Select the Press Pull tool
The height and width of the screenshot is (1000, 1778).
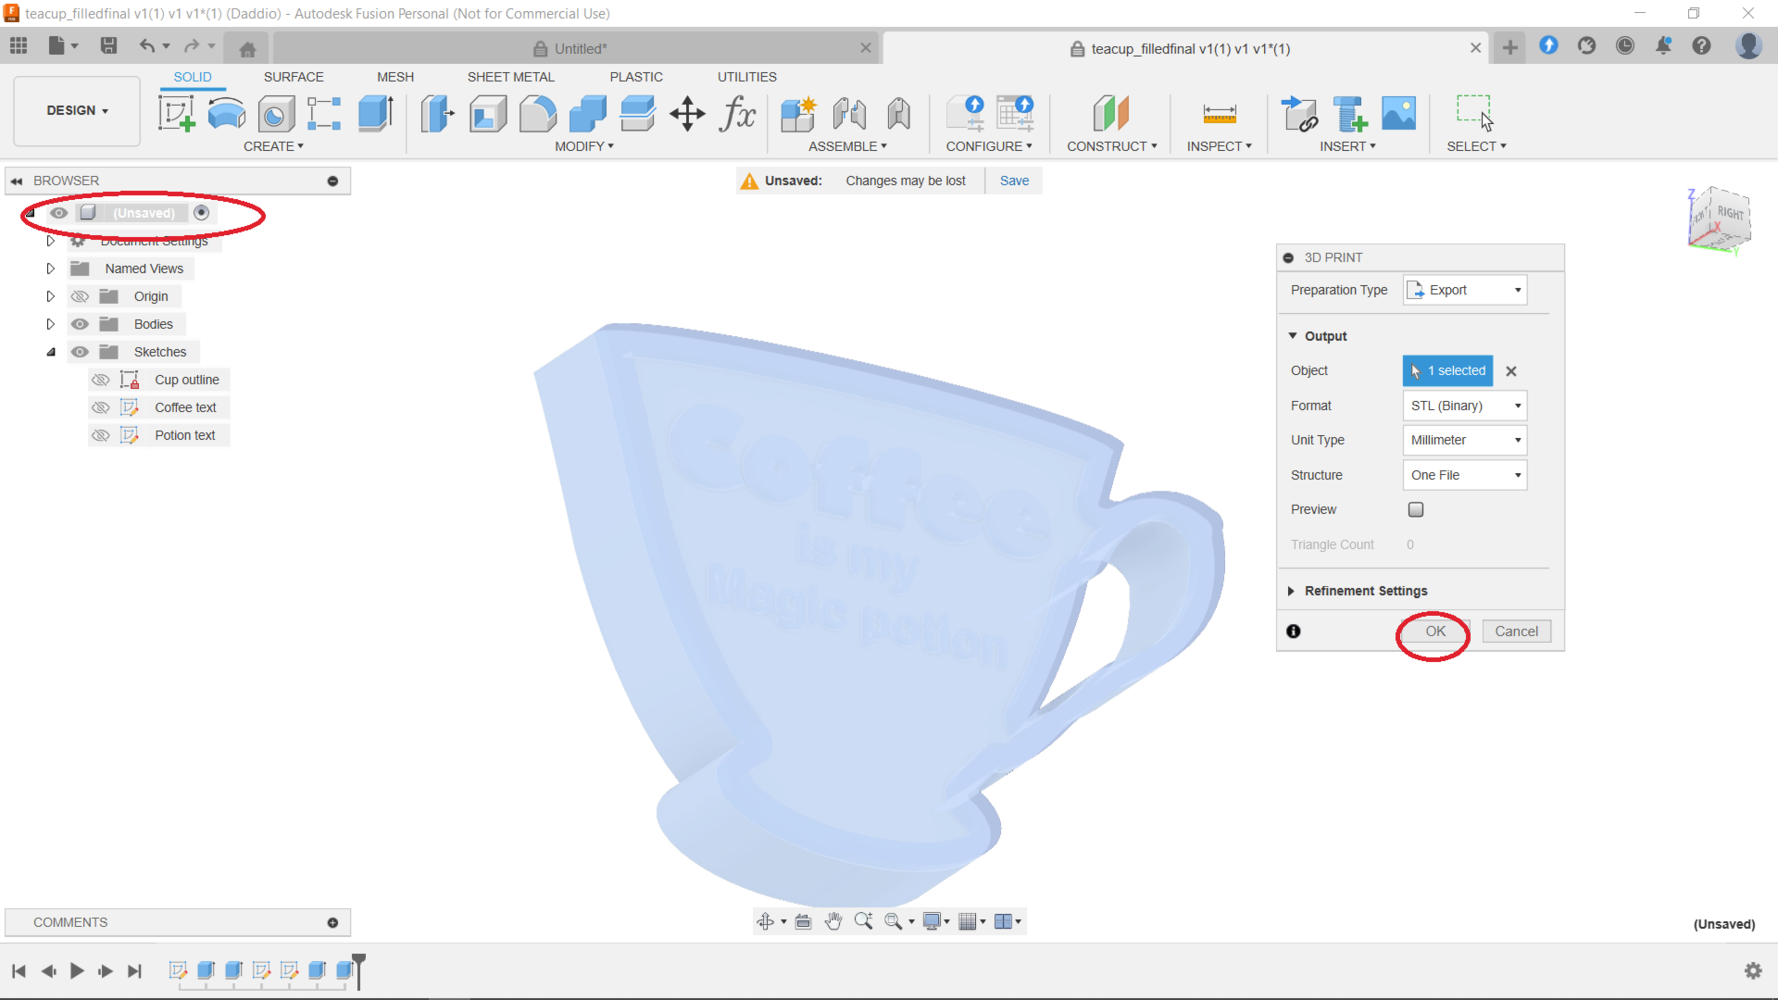[x=437, y=113]
